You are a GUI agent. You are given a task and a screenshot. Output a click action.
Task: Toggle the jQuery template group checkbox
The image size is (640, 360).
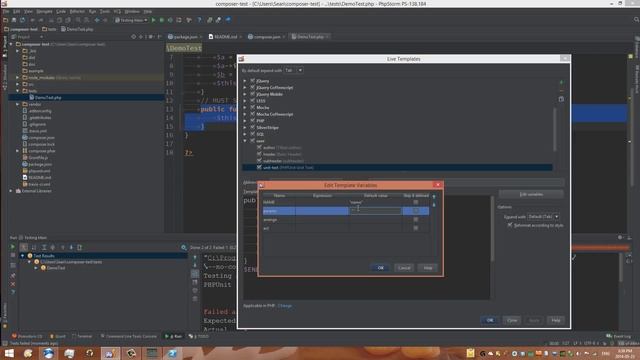(x=253, y=81)
